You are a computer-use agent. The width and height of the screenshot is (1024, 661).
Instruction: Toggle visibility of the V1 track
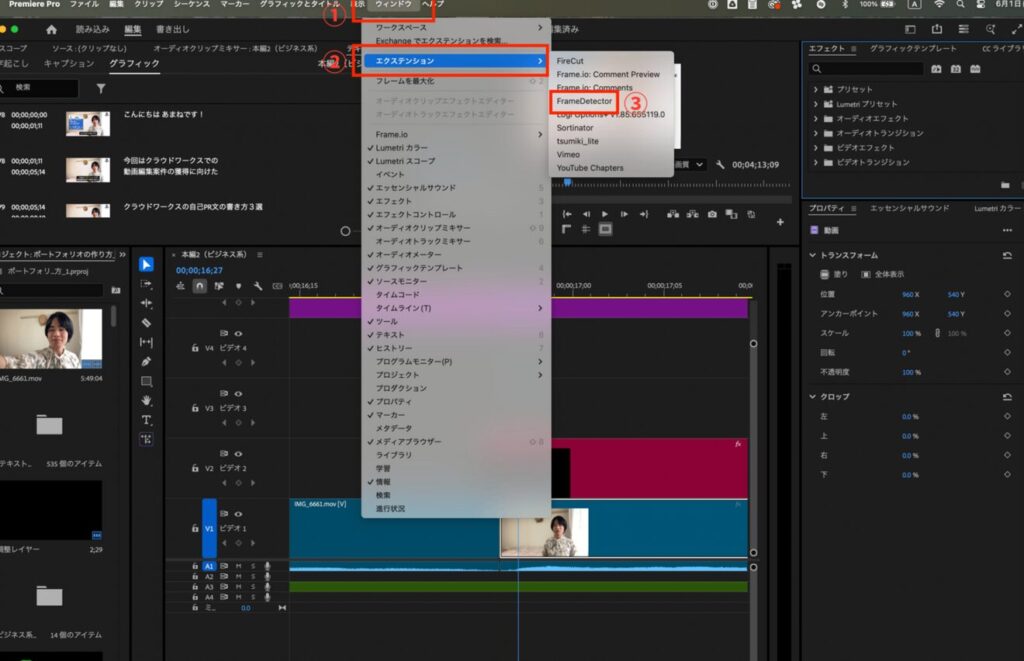point(238,514)
